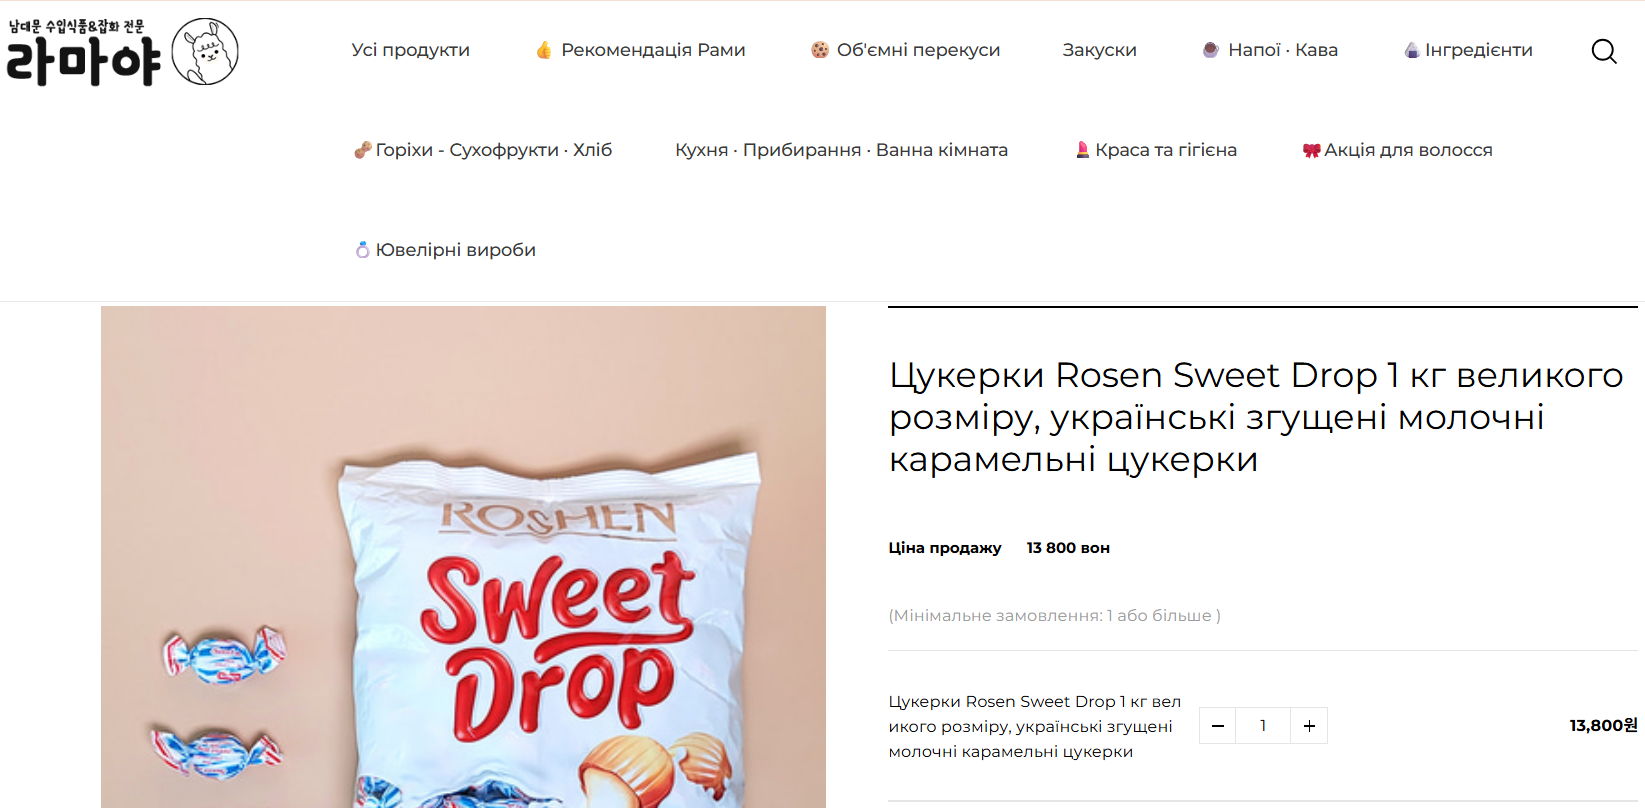Open the Закуски category
This screenshot has width=1645, height=808.
1099,50
